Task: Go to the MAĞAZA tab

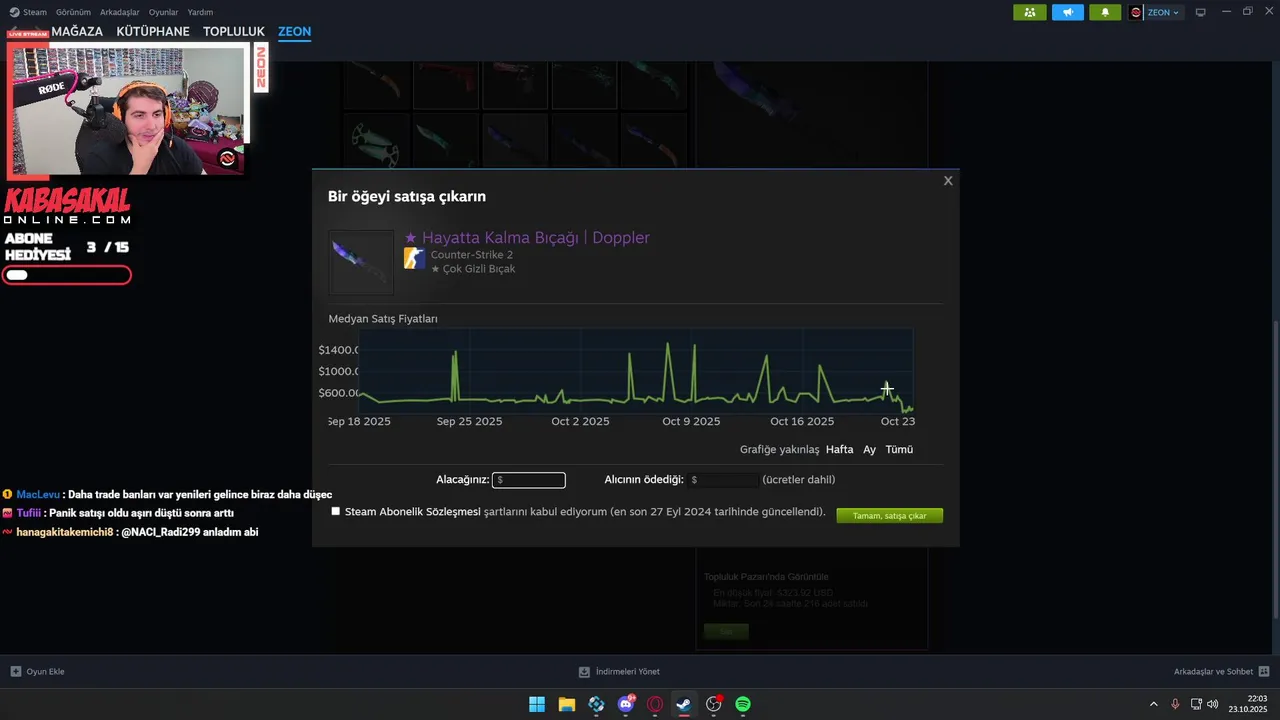Action: pos(77,31)
